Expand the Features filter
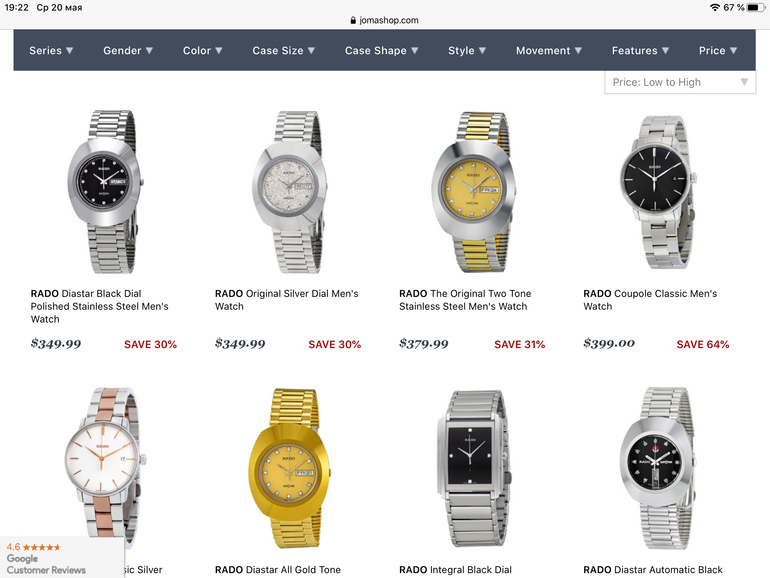 tap(640, 51)
